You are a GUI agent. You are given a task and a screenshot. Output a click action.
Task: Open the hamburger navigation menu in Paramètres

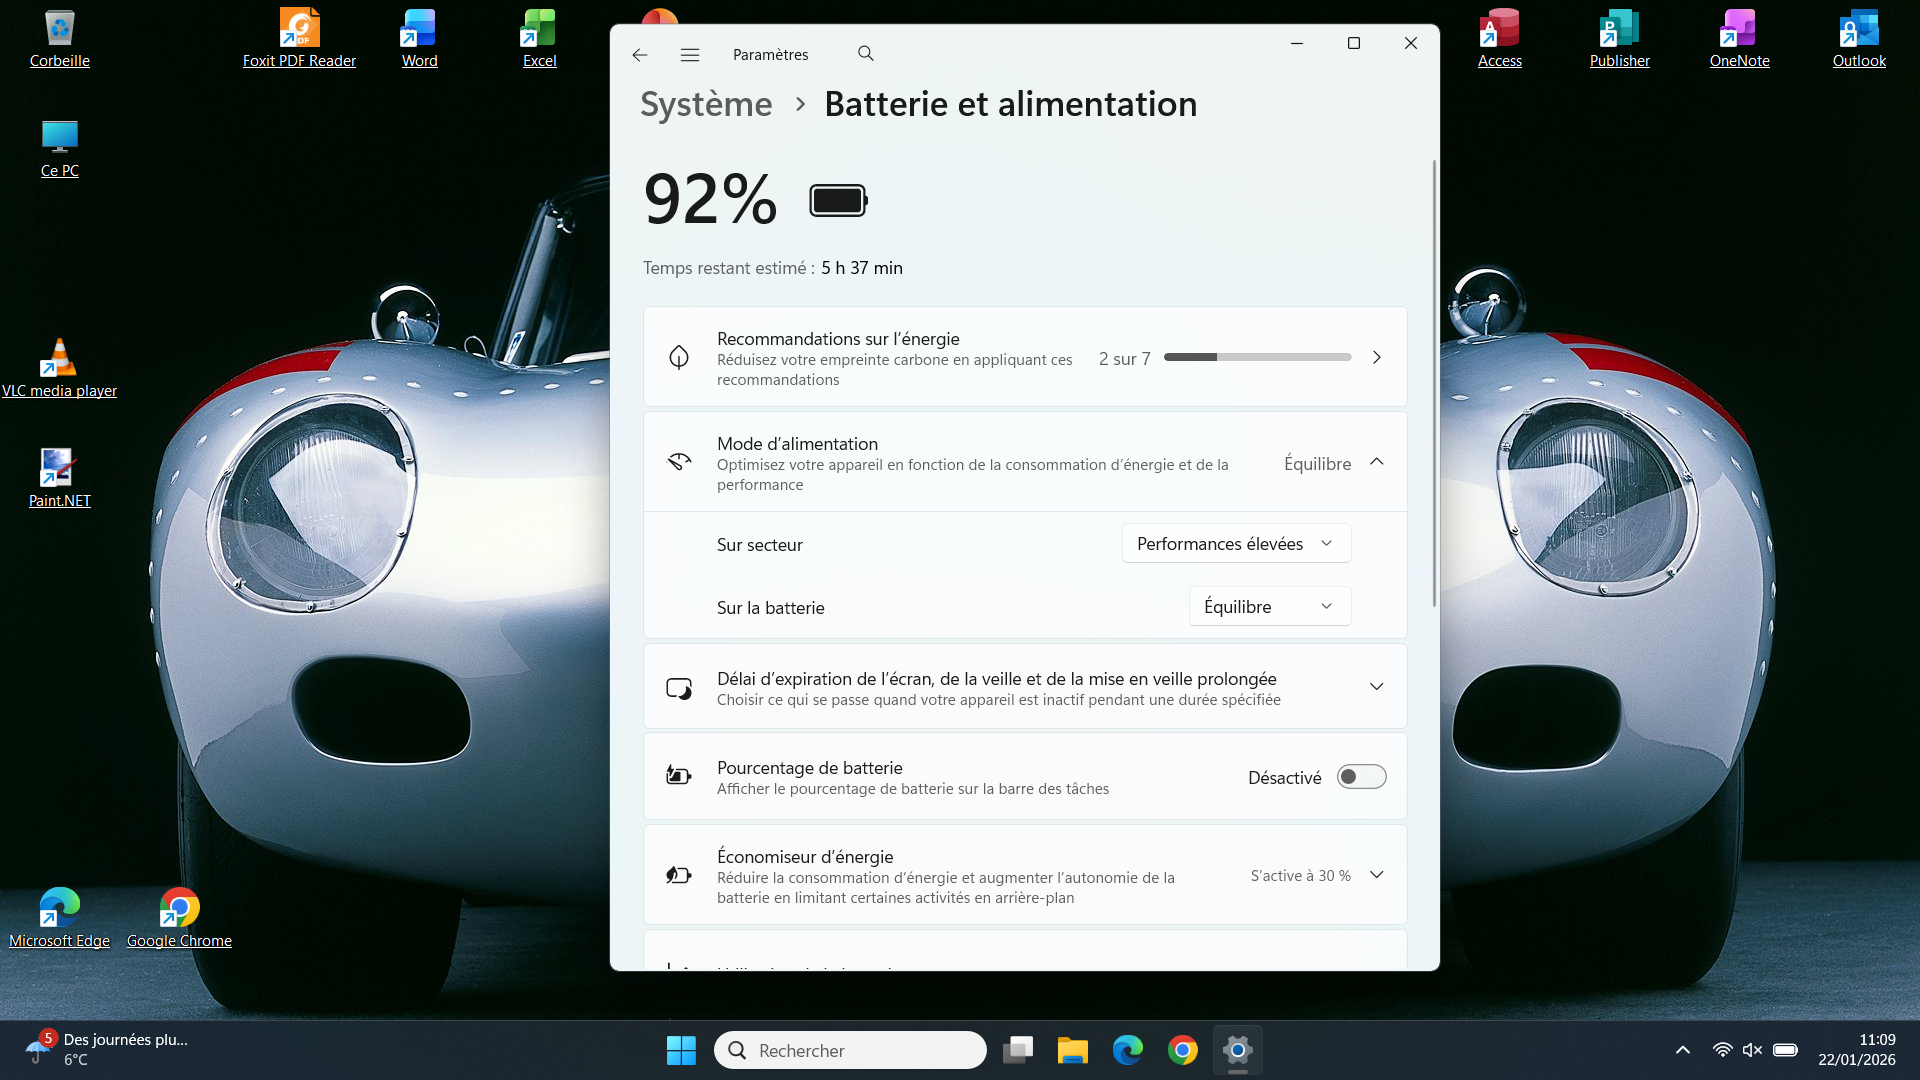click(x=690, y=55)
